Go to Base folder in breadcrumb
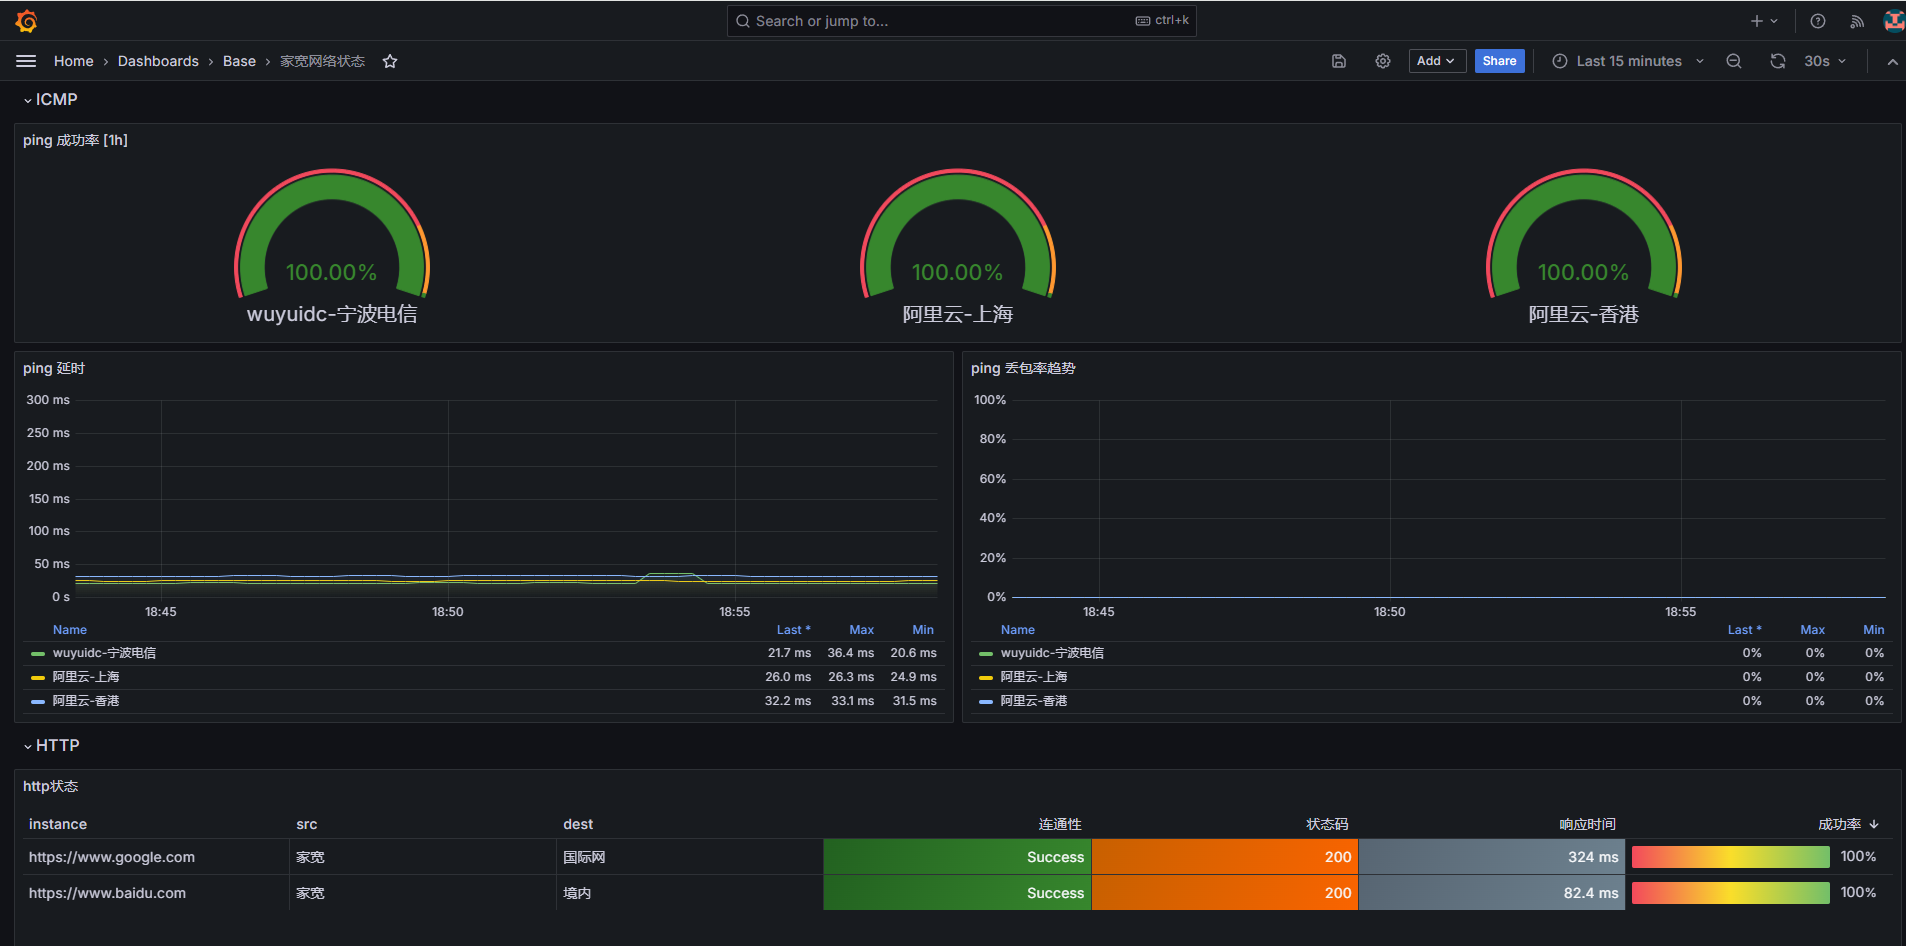Screen dimensions: 1906x946 [x=239, y=61]
